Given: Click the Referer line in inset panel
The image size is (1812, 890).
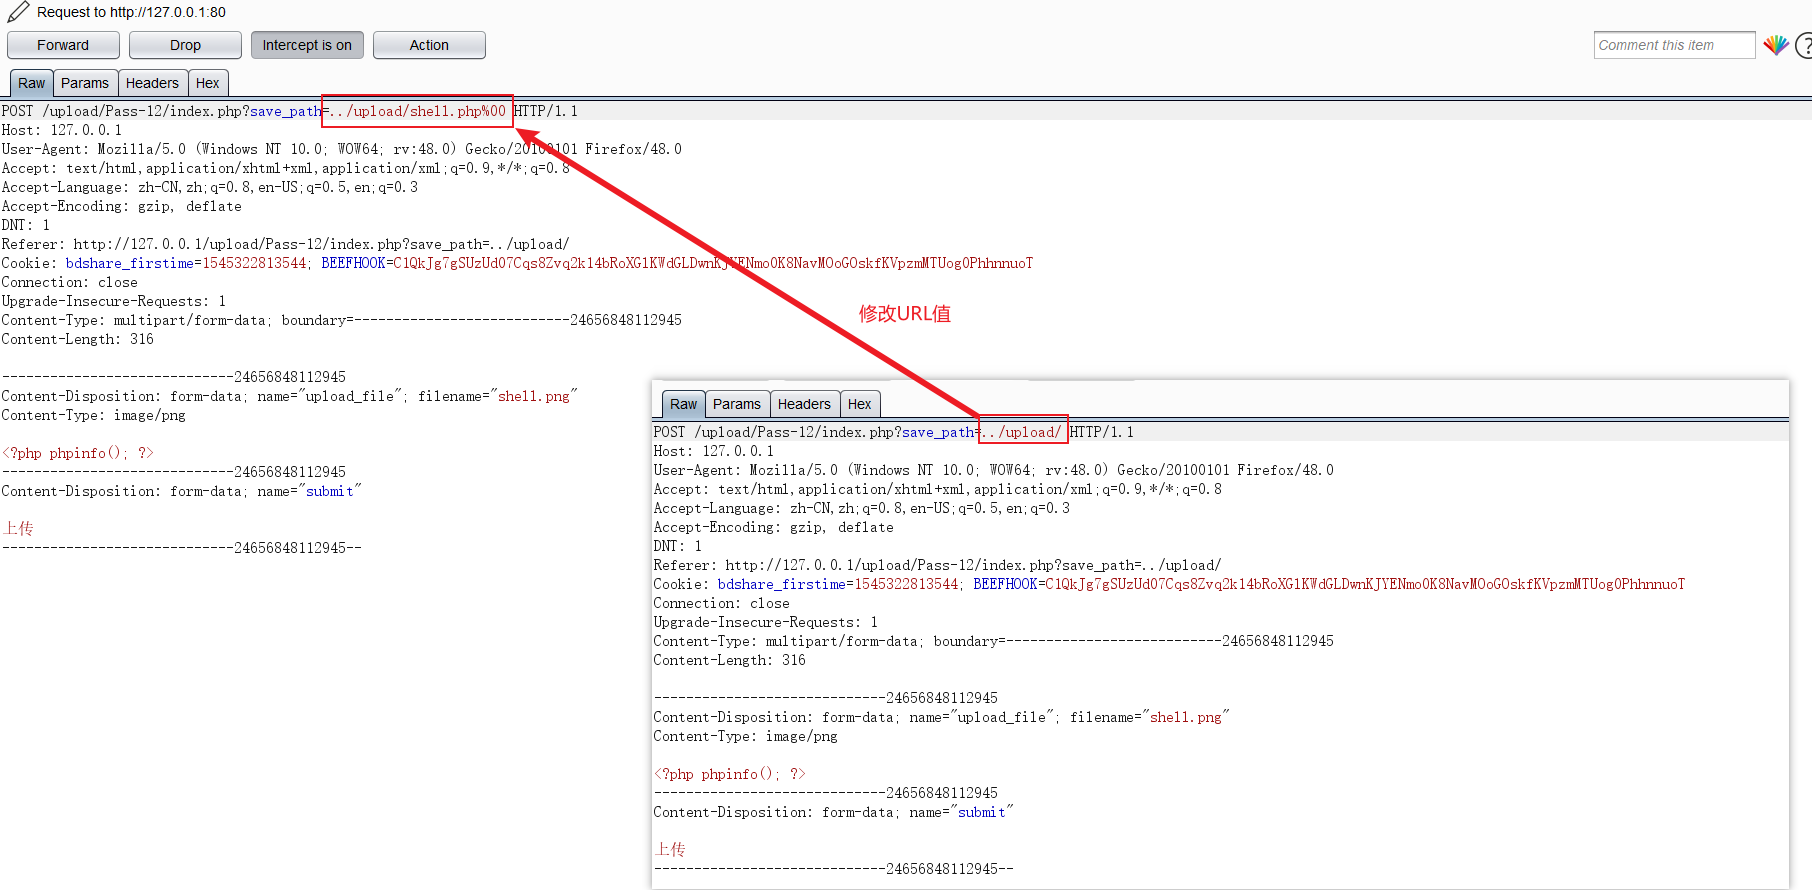Looking at the screenshot, I should [937, 565].
